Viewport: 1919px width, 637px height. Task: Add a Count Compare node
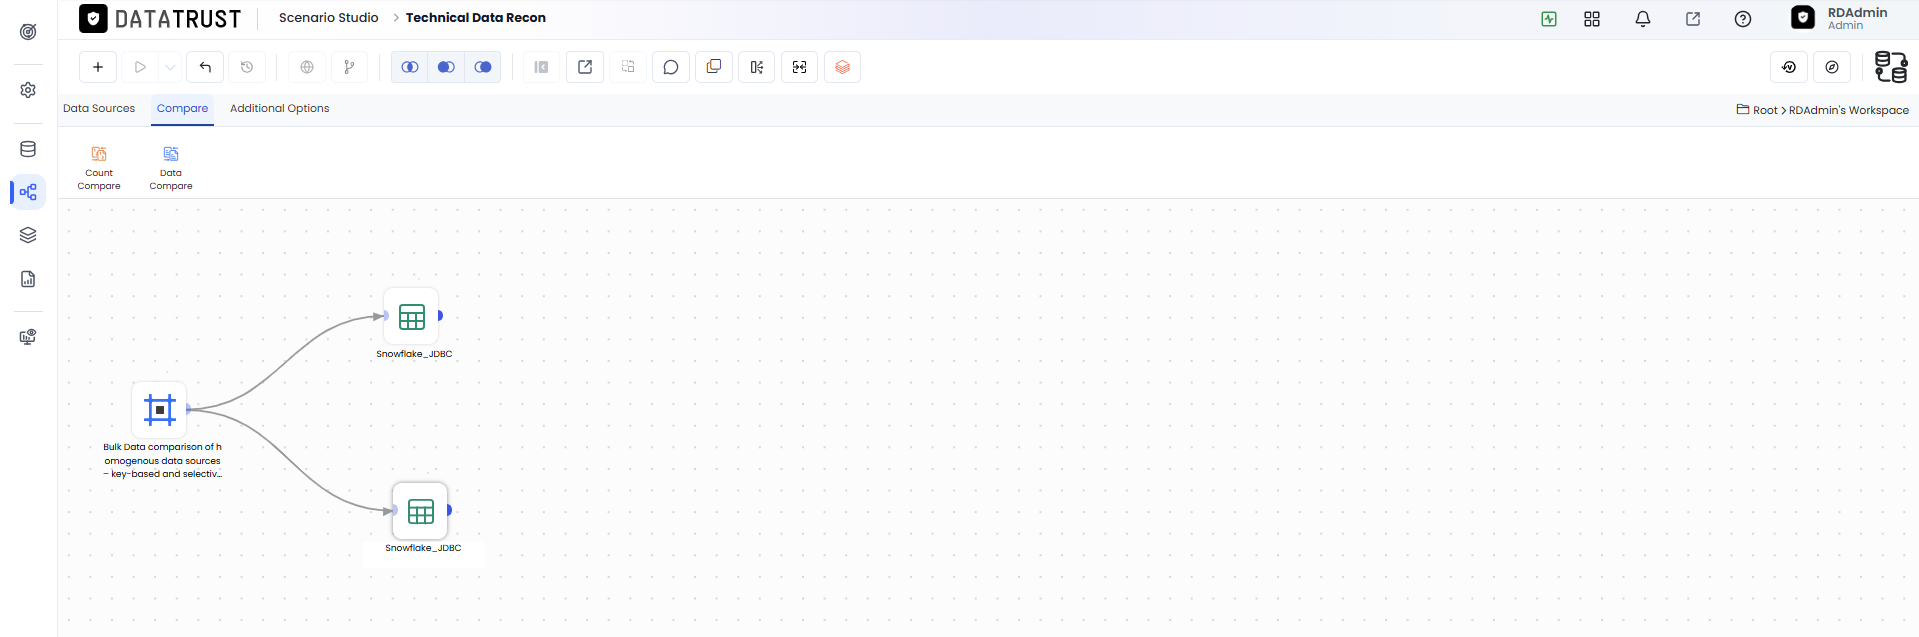coord(99,167)
